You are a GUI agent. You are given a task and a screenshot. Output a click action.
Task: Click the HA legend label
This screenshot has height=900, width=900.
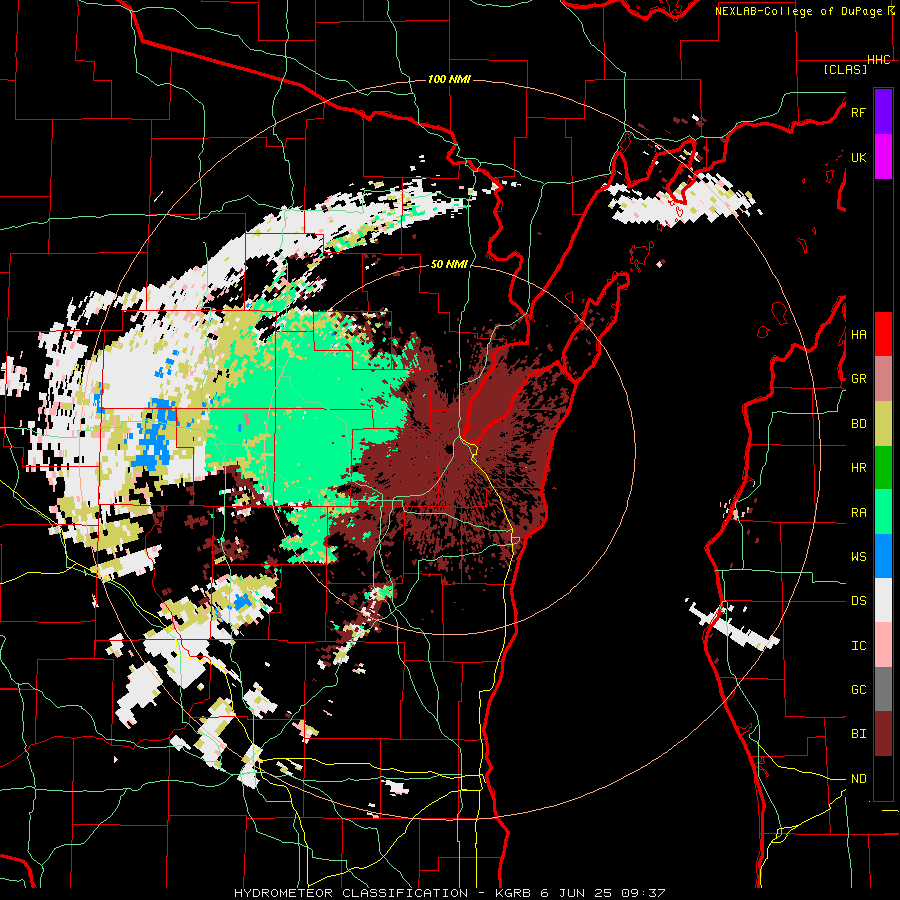pyautogui.click(x=859, y=335)
